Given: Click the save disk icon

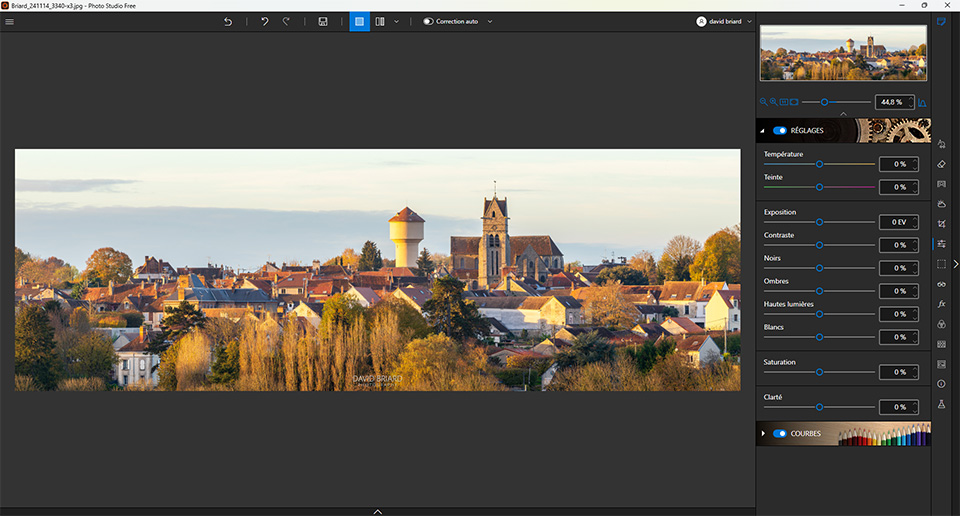Looking at the screenshot, I should 323,21.
